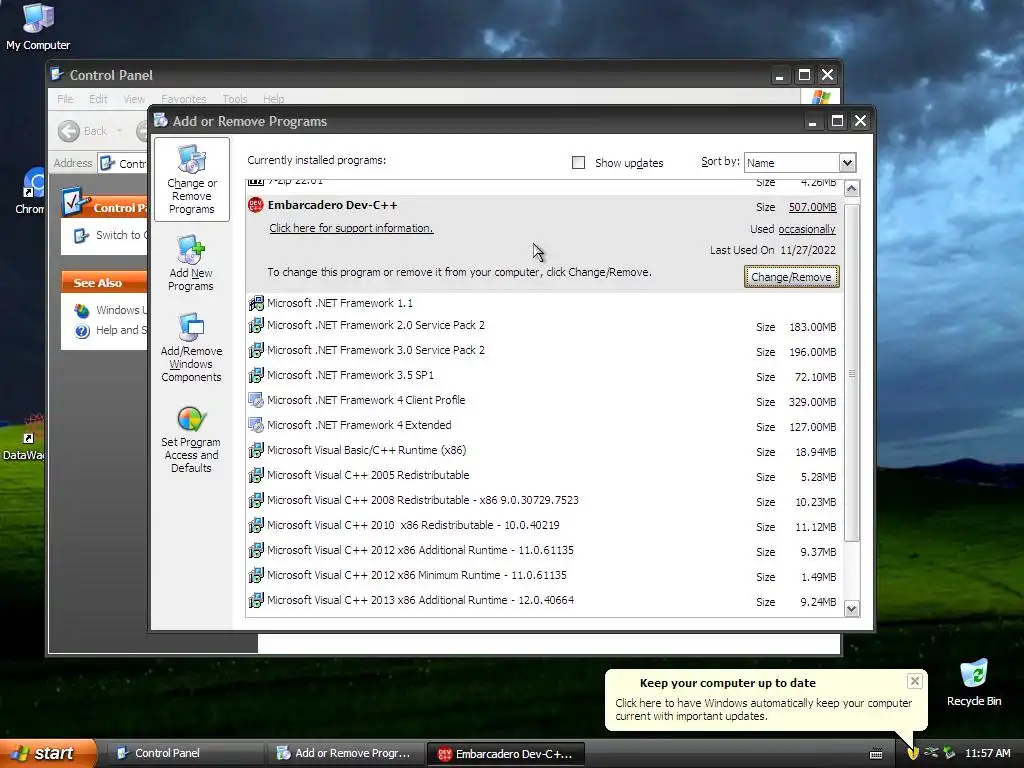Open Add New Programs panel

point(191,263)
